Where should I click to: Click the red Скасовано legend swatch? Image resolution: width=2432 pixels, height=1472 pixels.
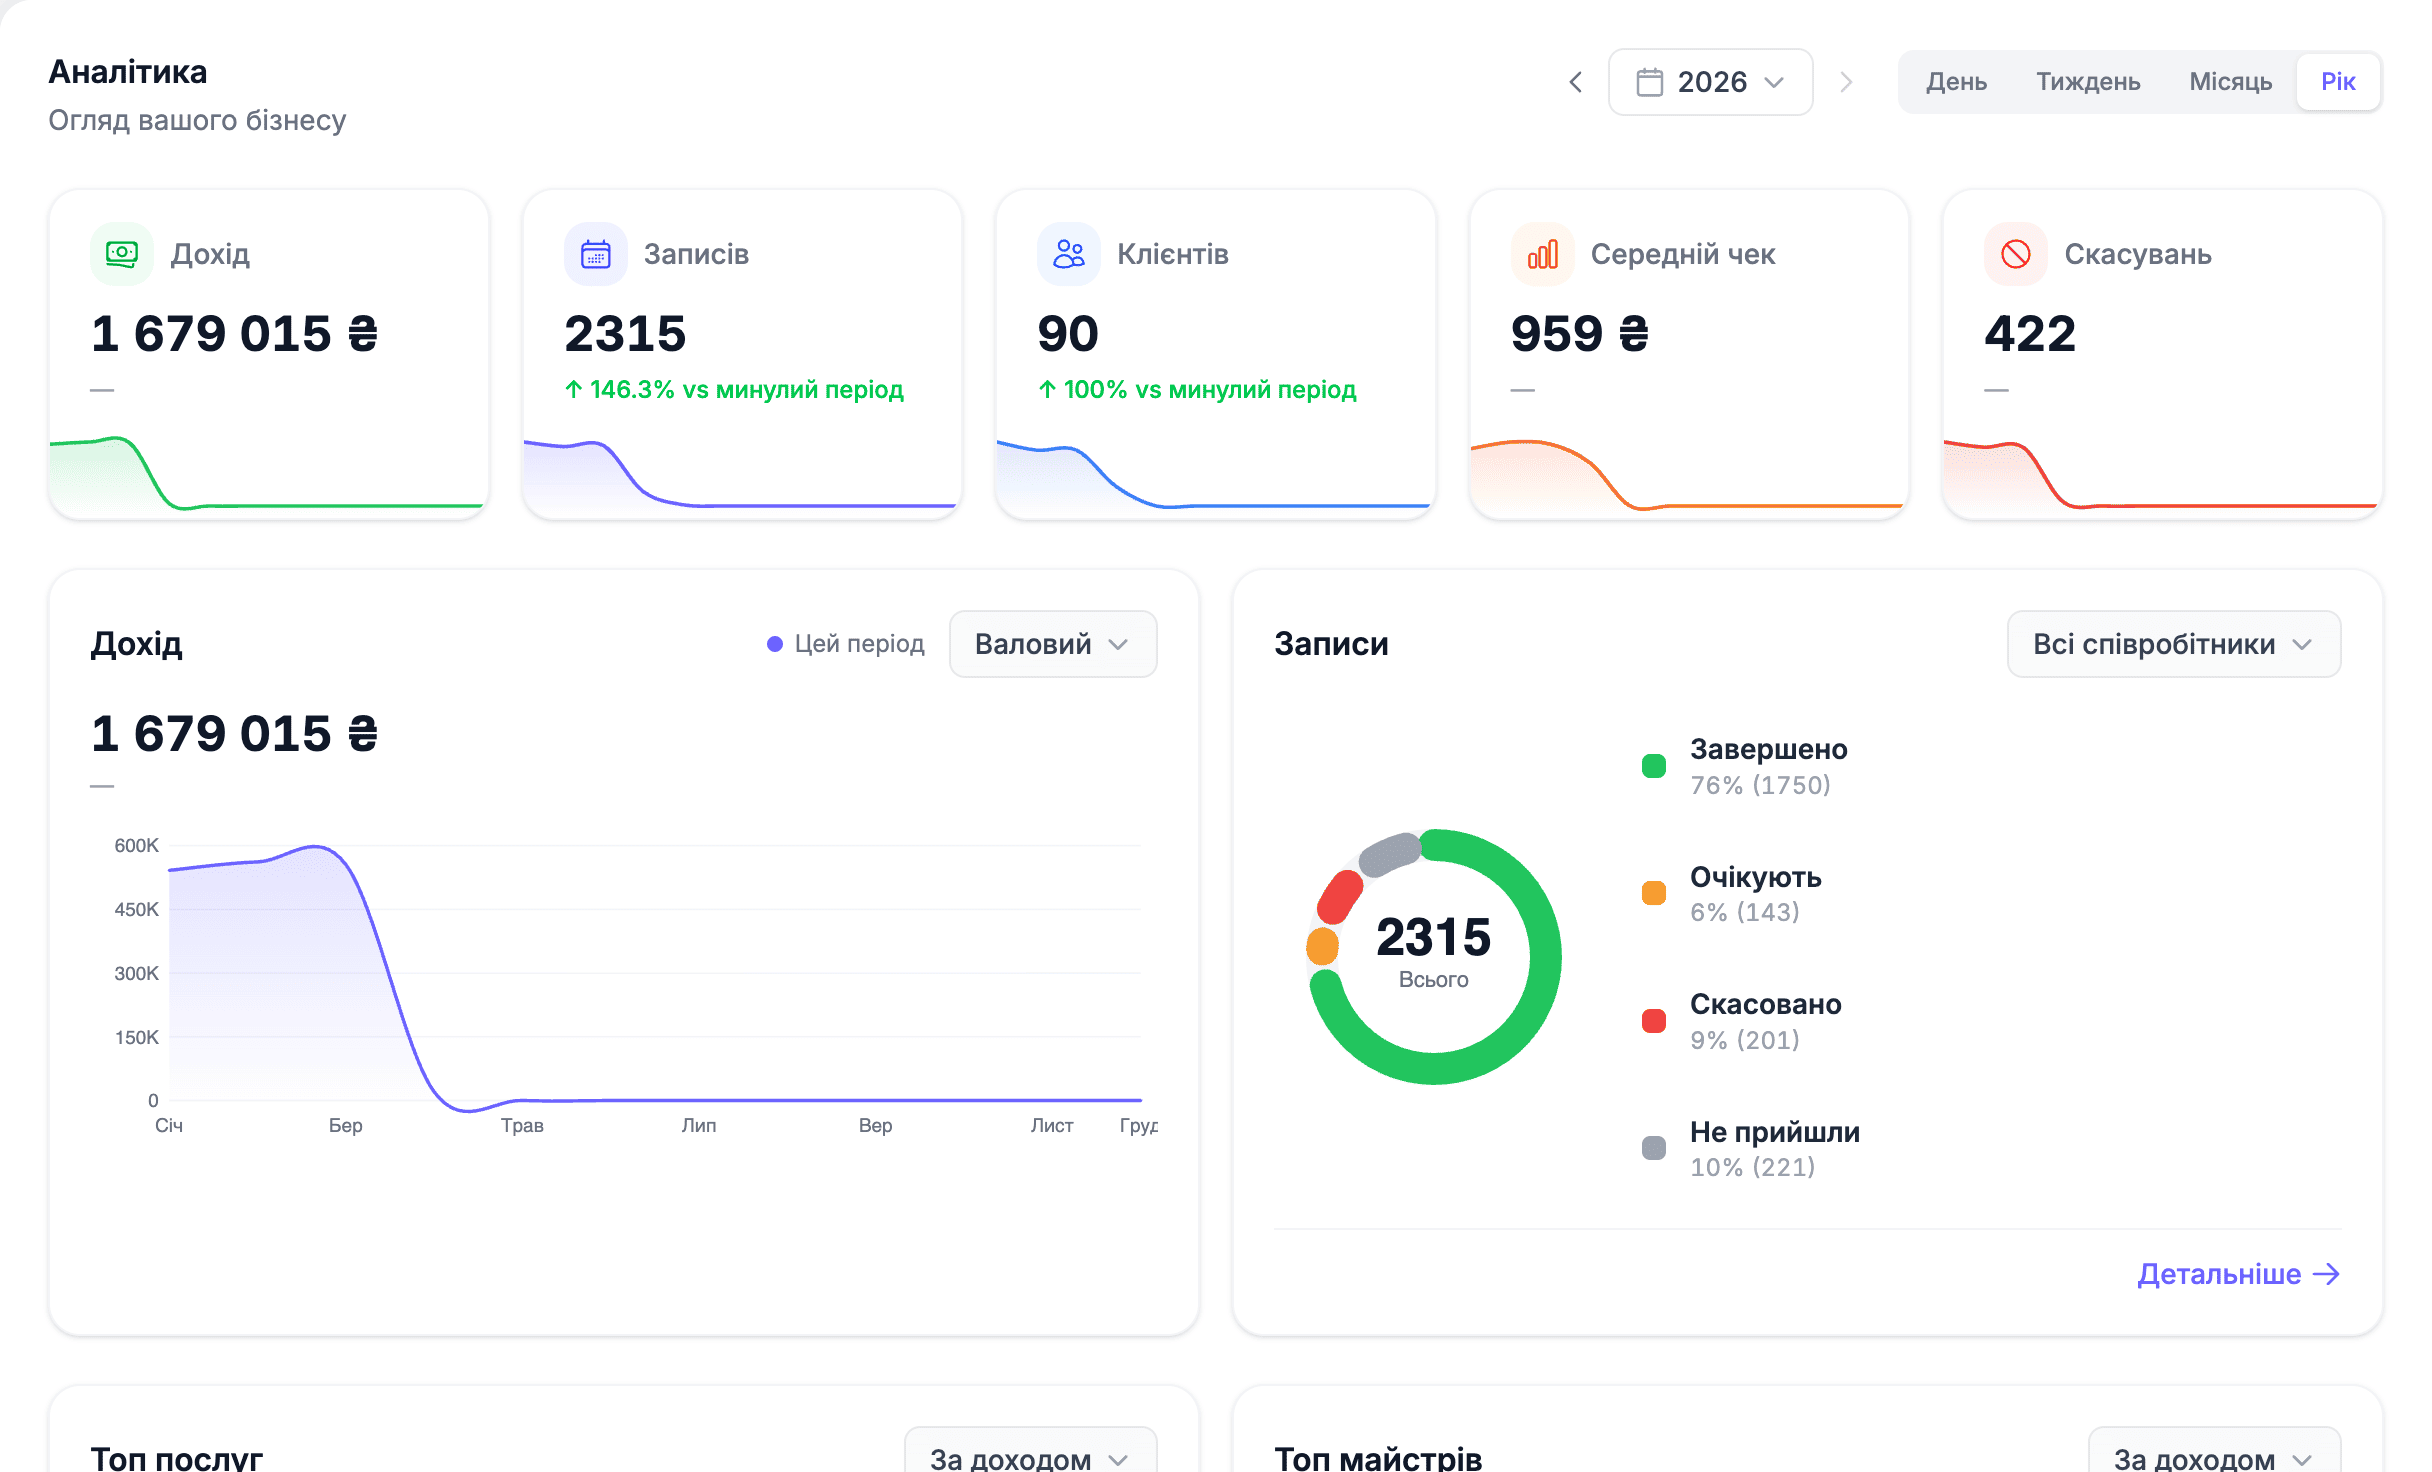(1654, 1021)
